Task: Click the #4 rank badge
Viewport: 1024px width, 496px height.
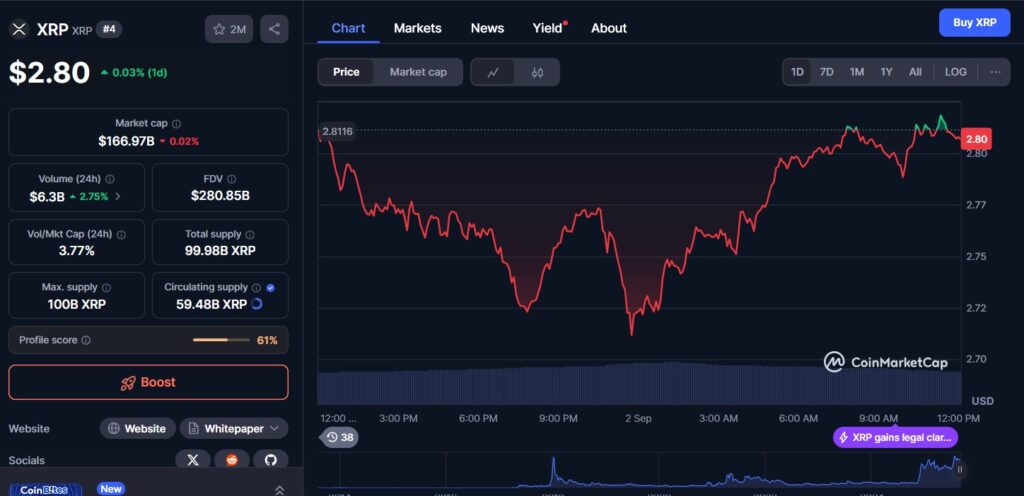Action: coord(108,29)
